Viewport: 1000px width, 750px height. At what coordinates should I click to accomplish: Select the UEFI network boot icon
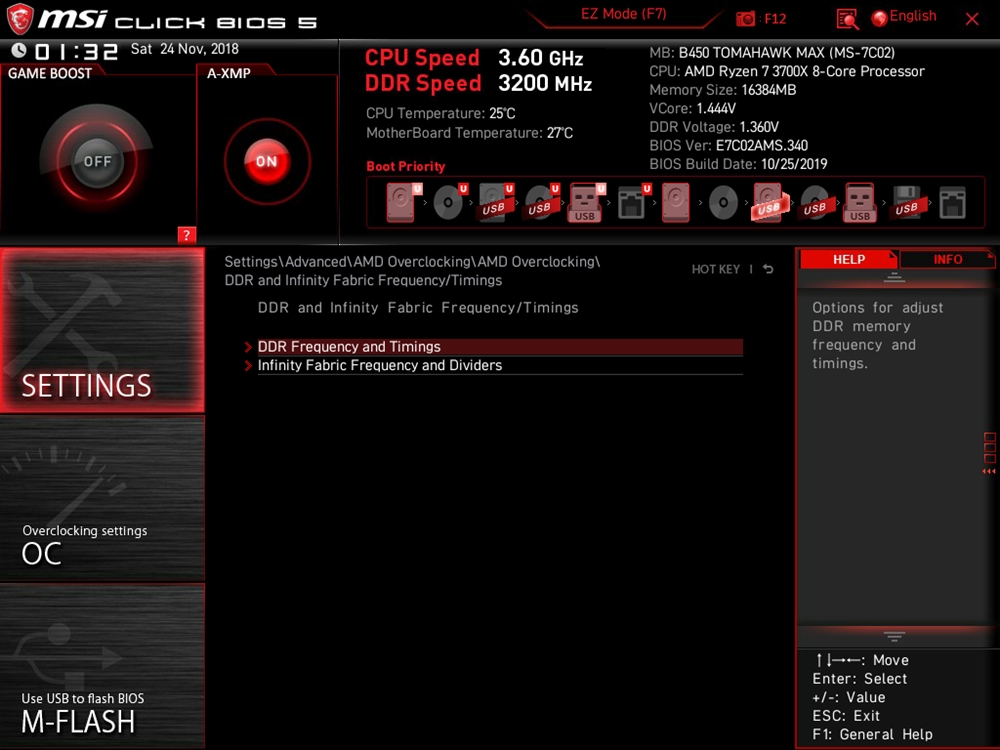click(633, 202)
